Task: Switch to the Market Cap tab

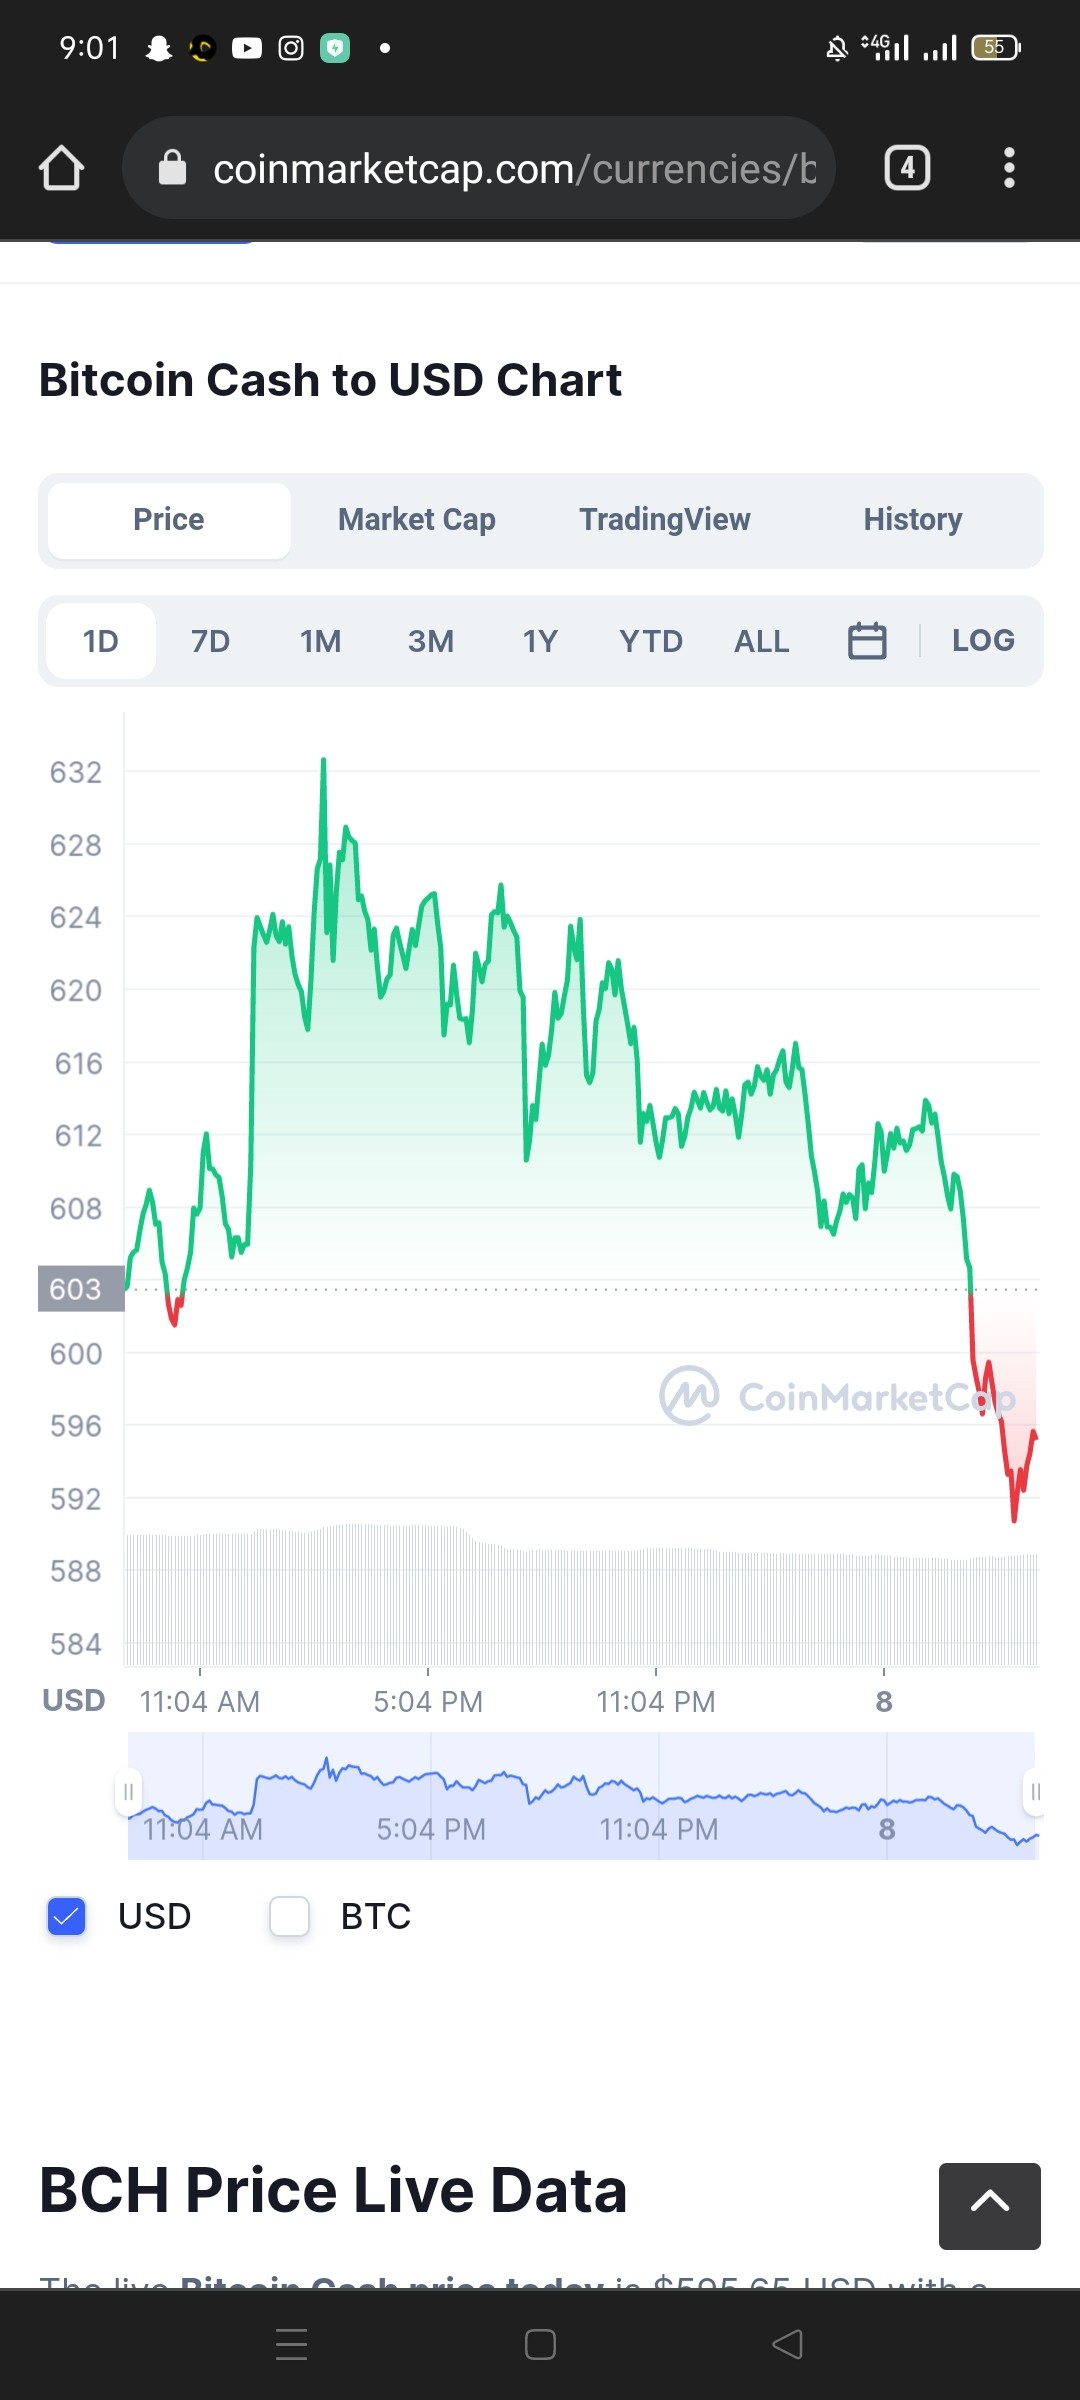Action: pyautogui.click(x=417, y=520)
